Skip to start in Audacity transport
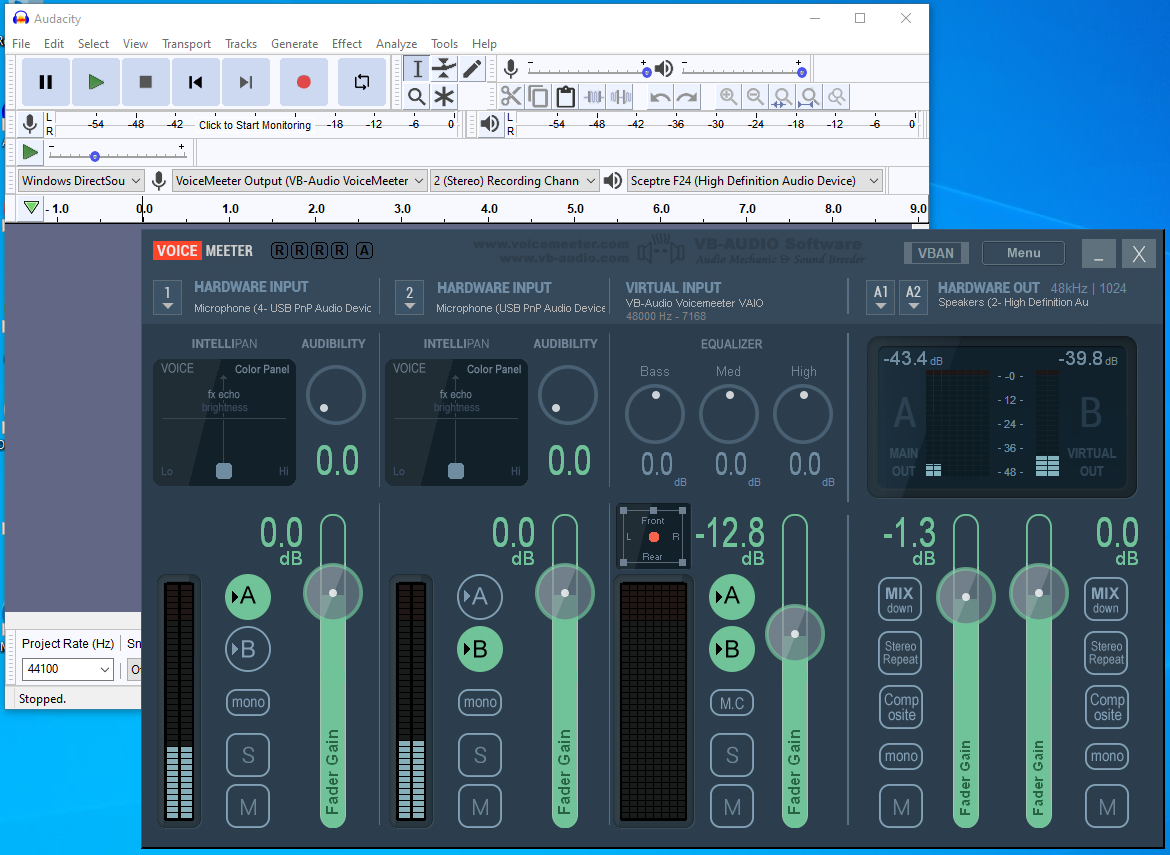The height and width of the screenshot is (855, 1170). tap(195, 82)
